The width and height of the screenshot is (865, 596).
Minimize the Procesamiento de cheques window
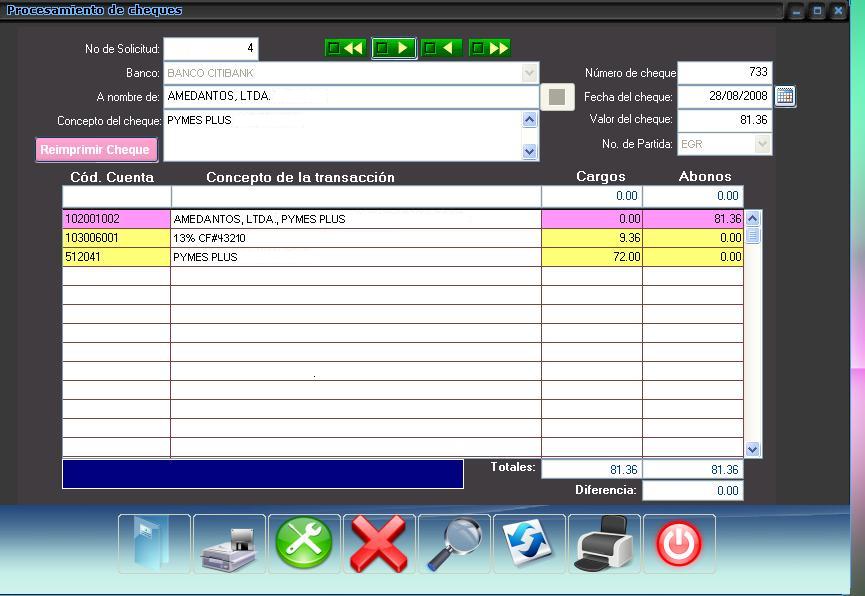click(x=796, y=10)
